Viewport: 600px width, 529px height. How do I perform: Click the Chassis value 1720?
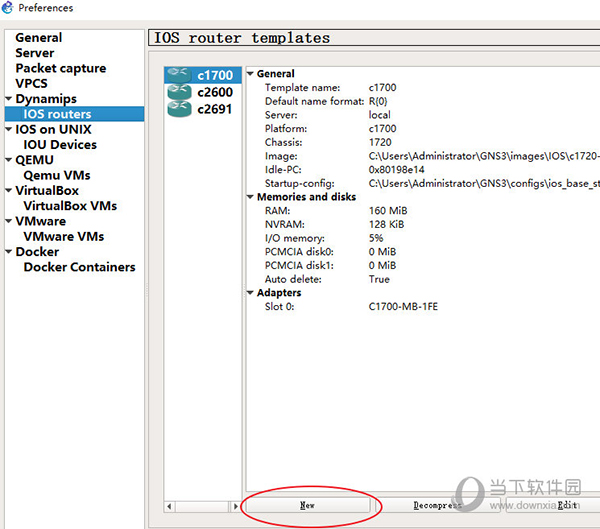[x=380, y=142]
